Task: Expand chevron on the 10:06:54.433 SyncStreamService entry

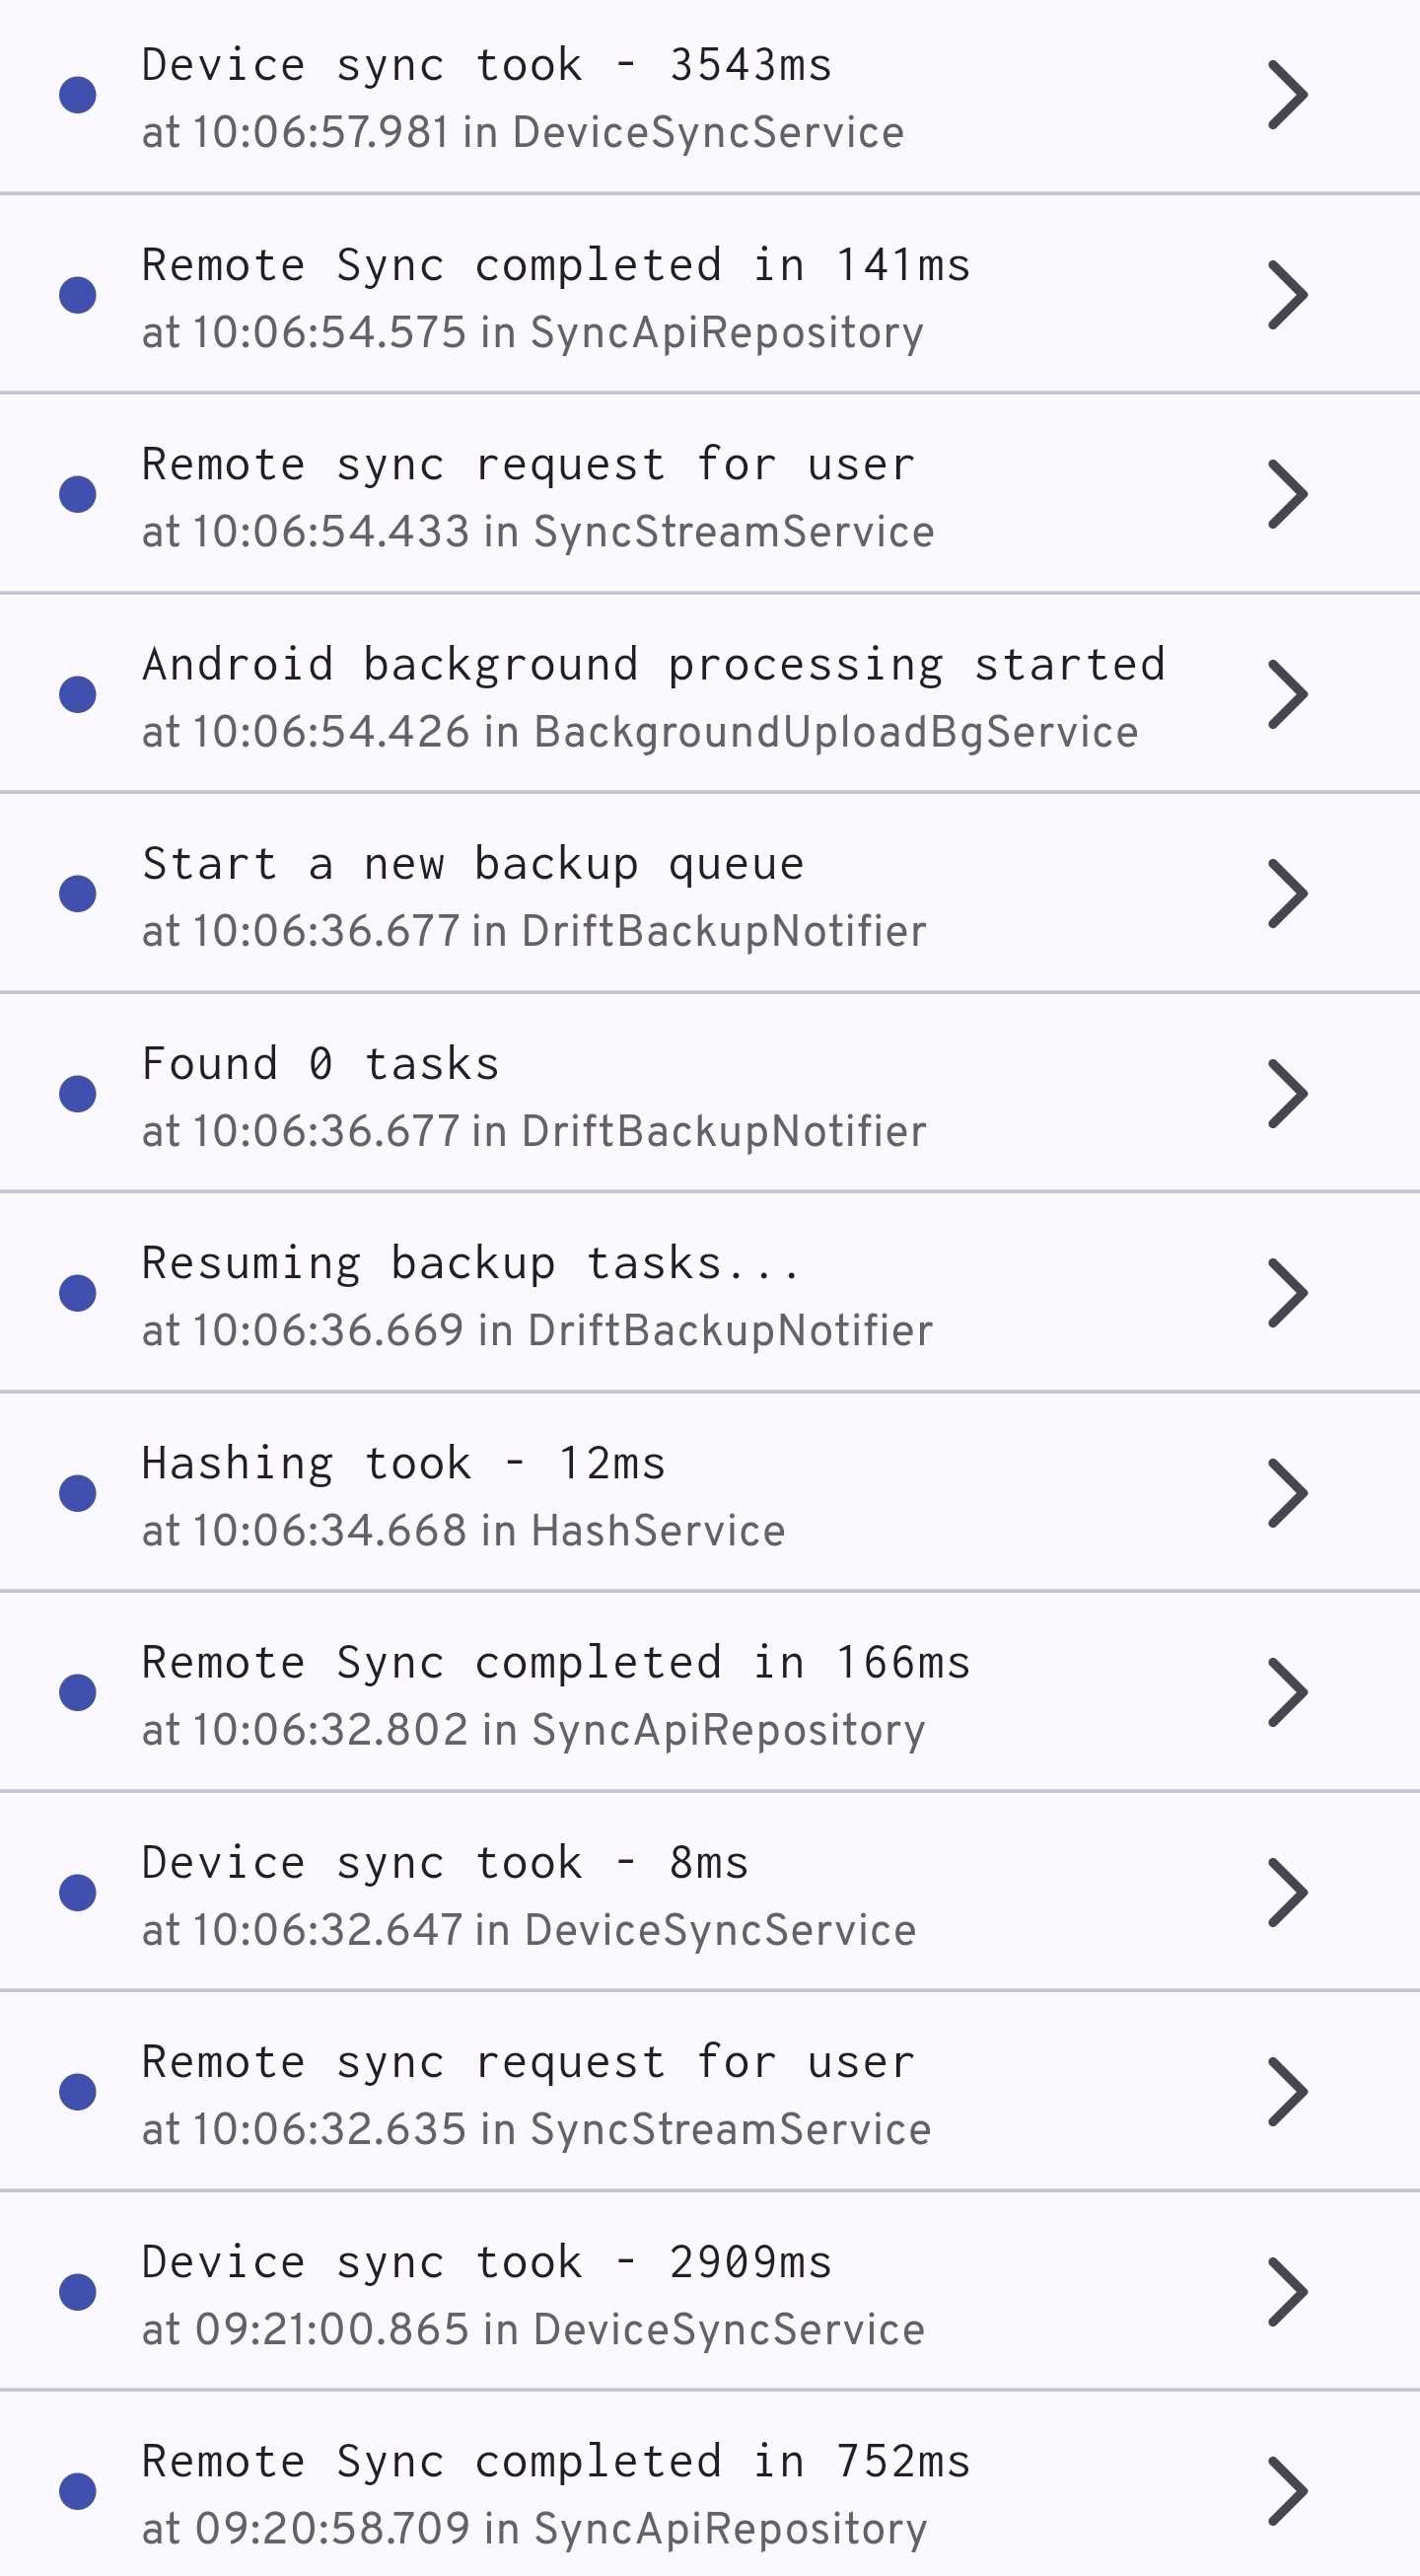Action: click(x=1287, y=494)
